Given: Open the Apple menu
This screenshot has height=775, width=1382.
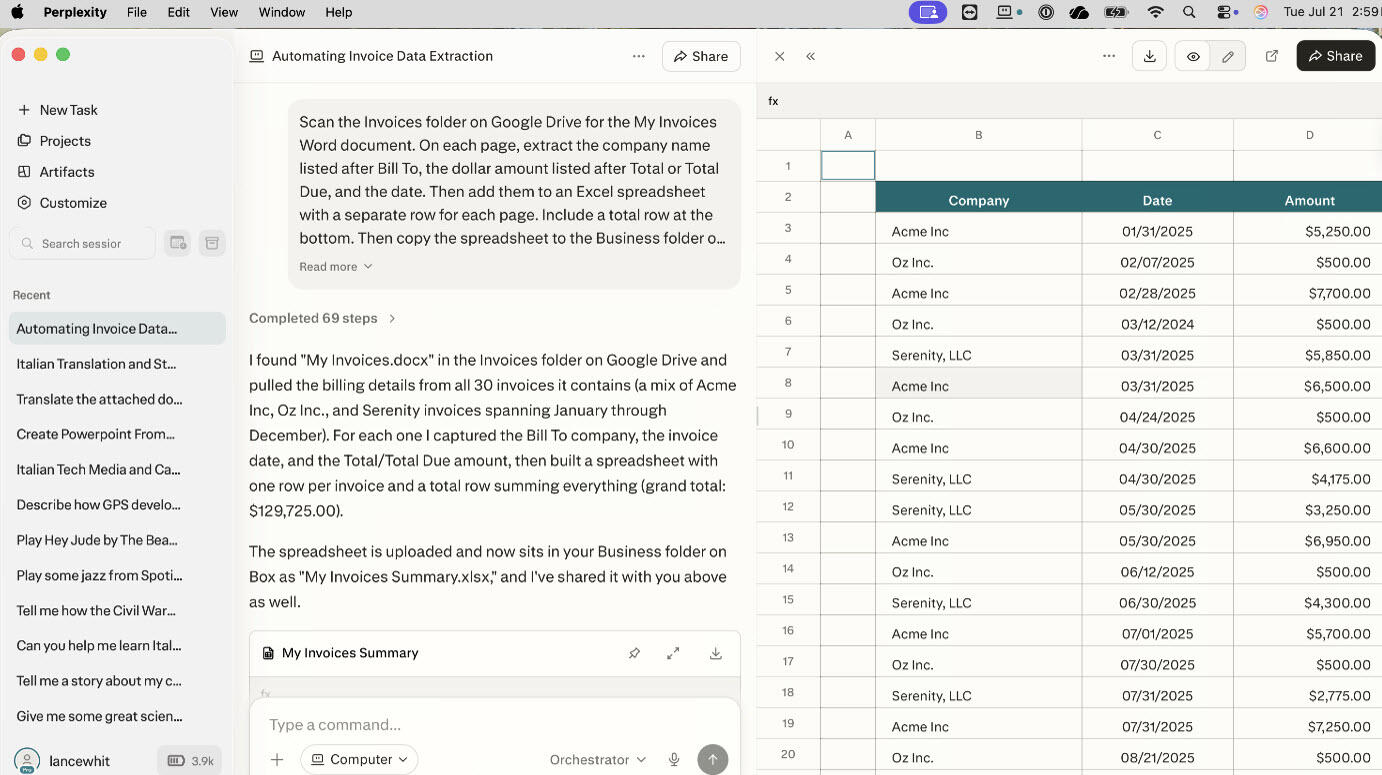Looking at the screenshot, I should click(x=17, y=12).
